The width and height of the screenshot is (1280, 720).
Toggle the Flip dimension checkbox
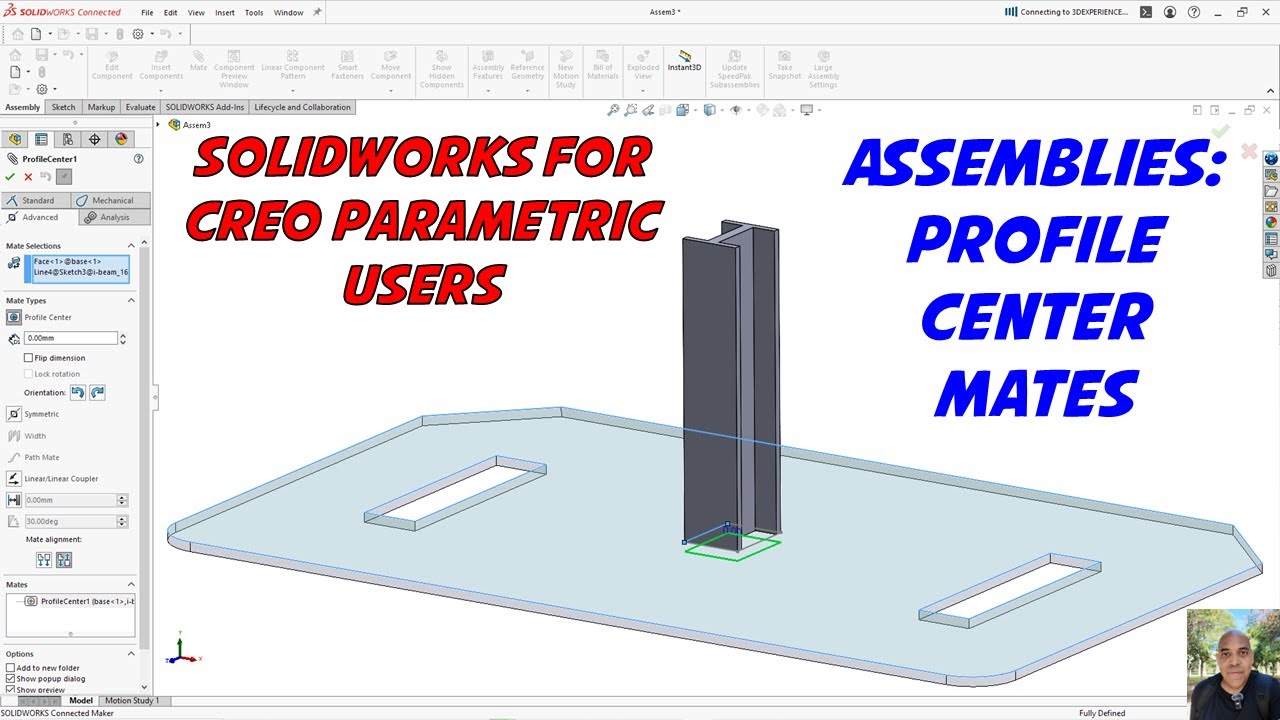(28, 358)
